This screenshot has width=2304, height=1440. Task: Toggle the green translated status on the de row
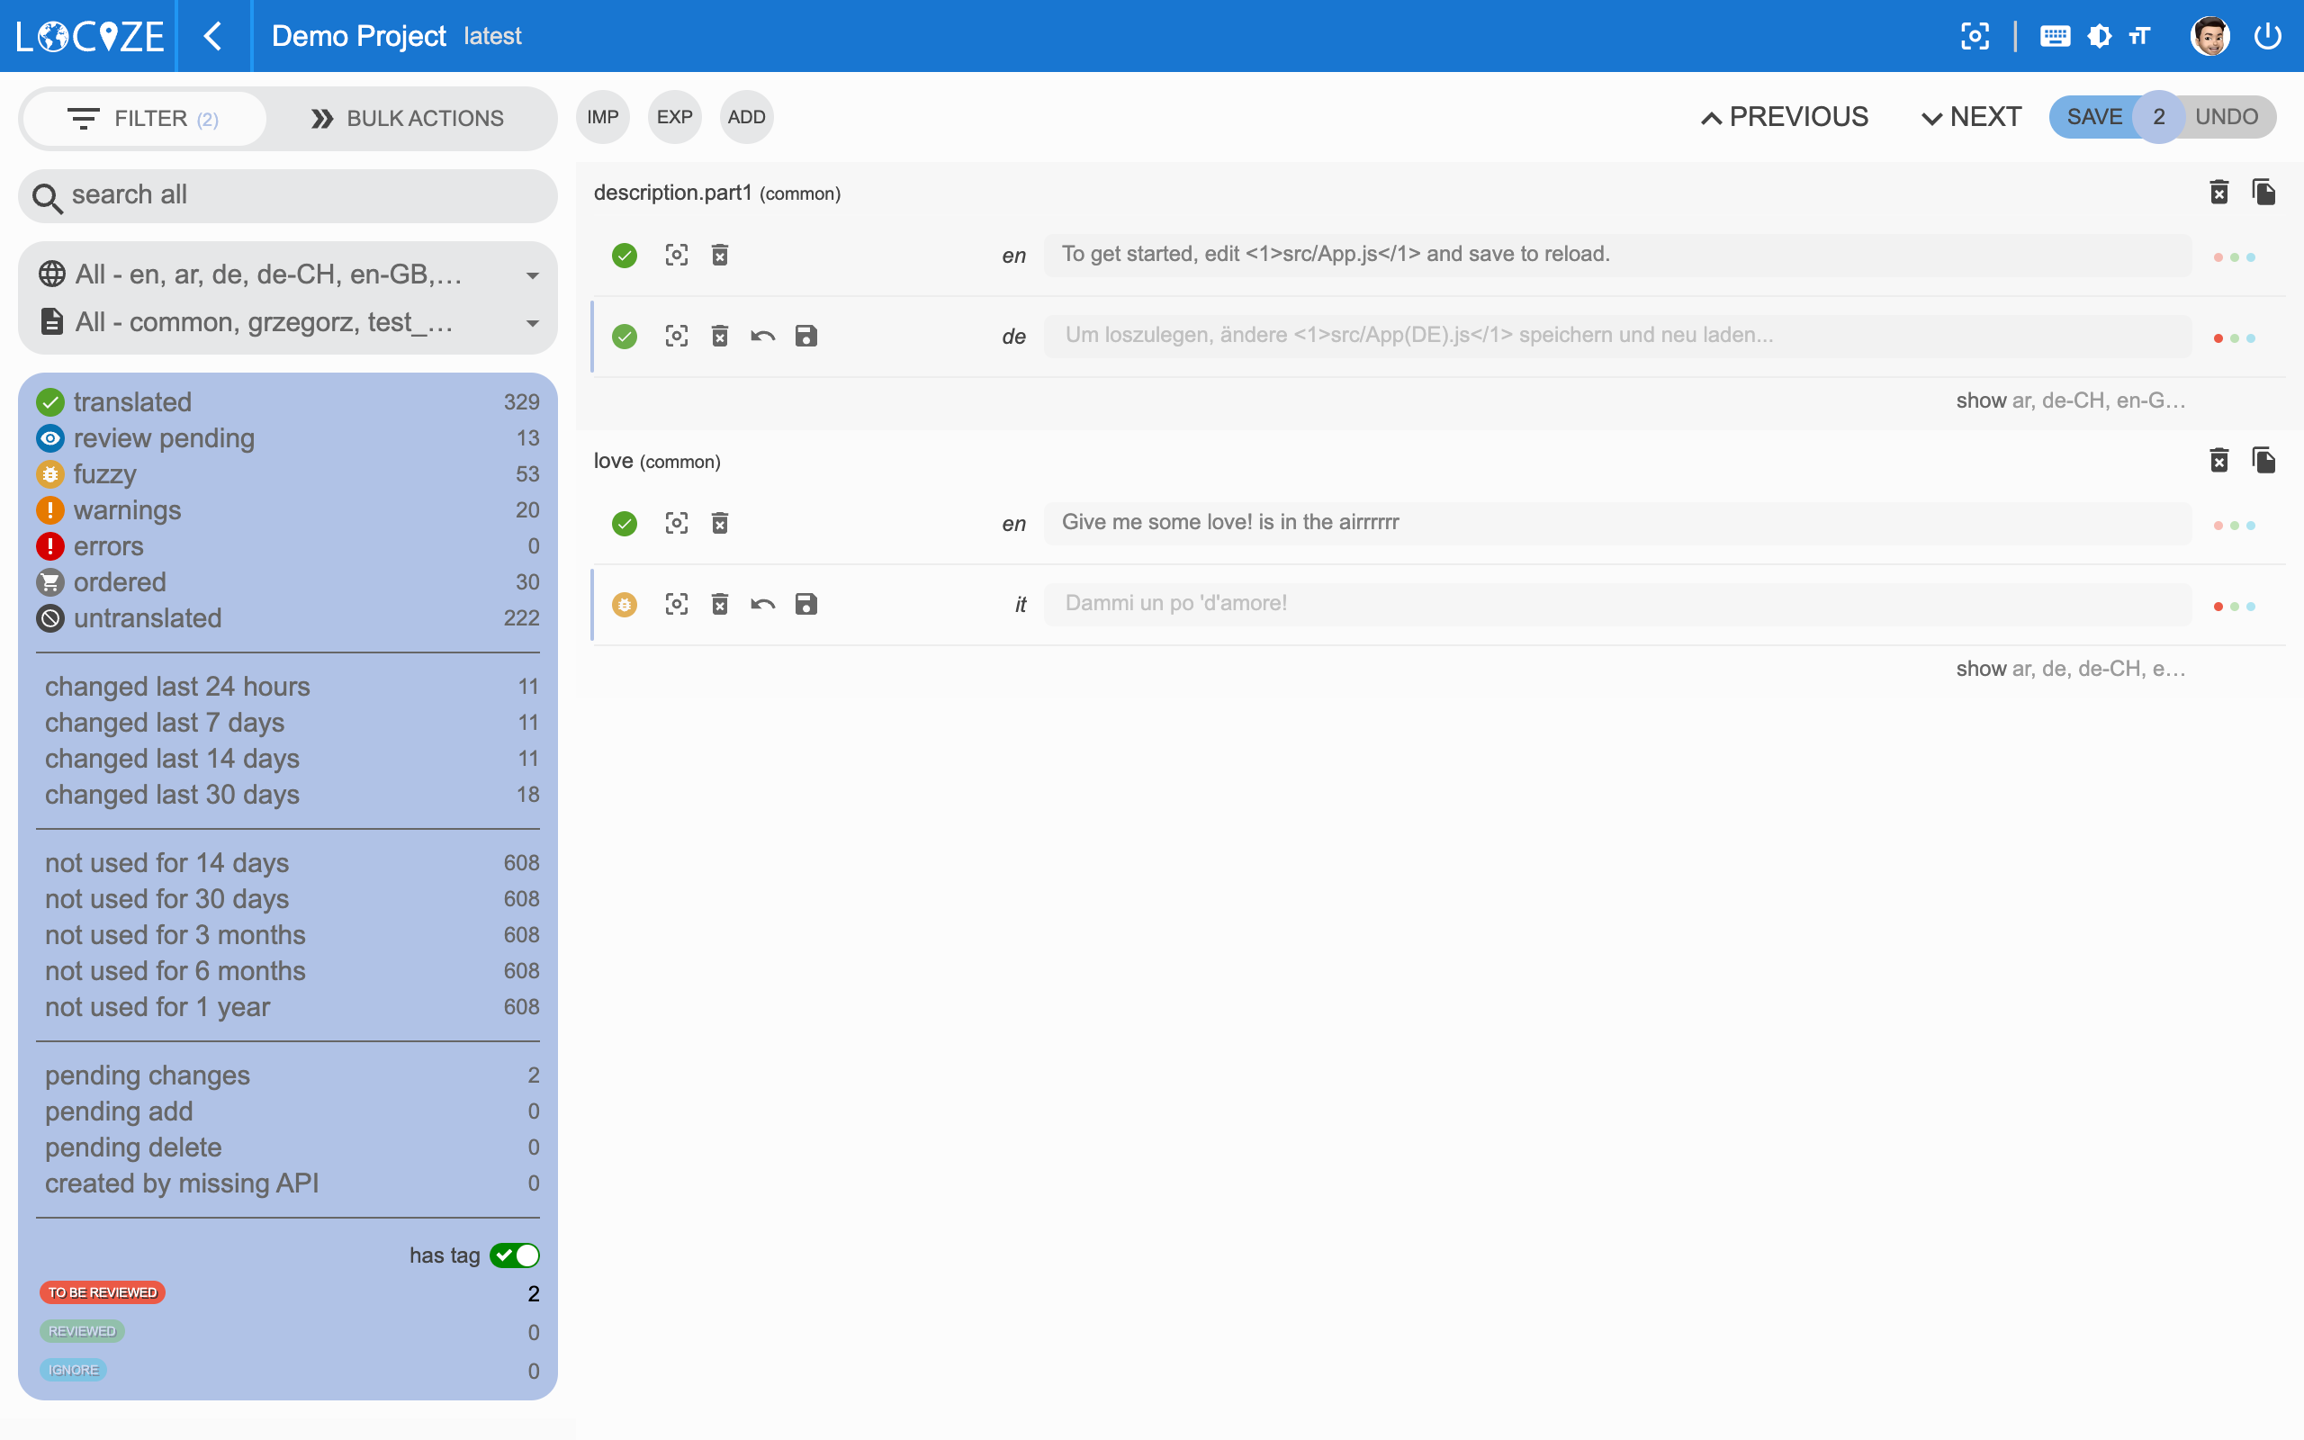(624, 336)
